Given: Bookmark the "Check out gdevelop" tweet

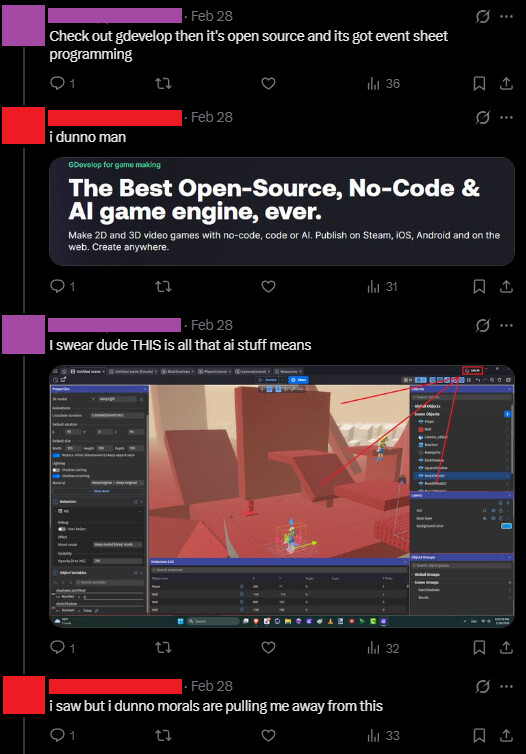Looking at the screenshot, I should pos(479,84).
